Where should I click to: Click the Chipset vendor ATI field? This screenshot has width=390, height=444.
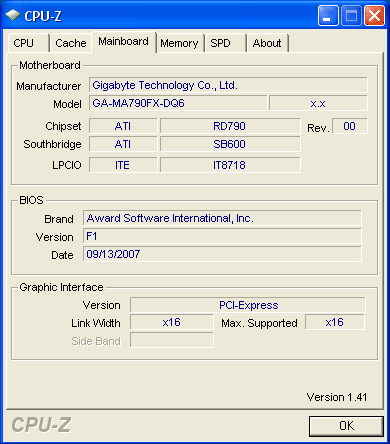123,126
